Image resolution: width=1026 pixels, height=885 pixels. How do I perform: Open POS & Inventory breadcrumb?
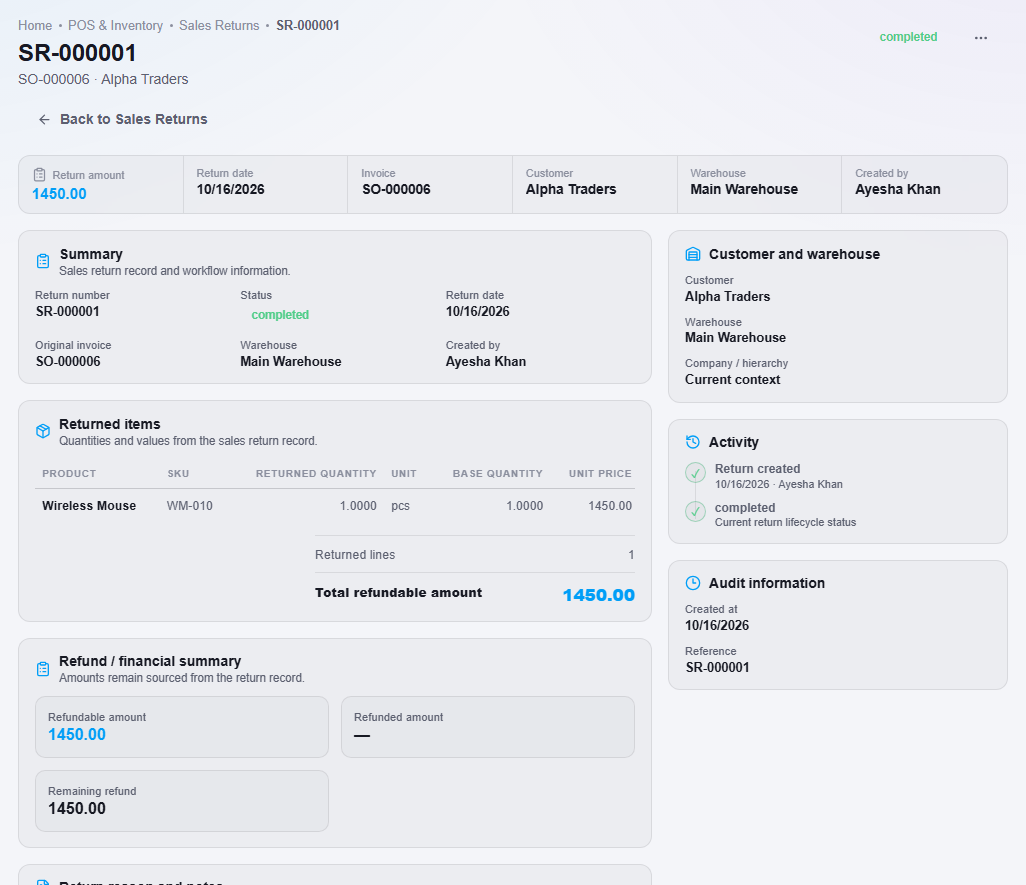(115, 26)
